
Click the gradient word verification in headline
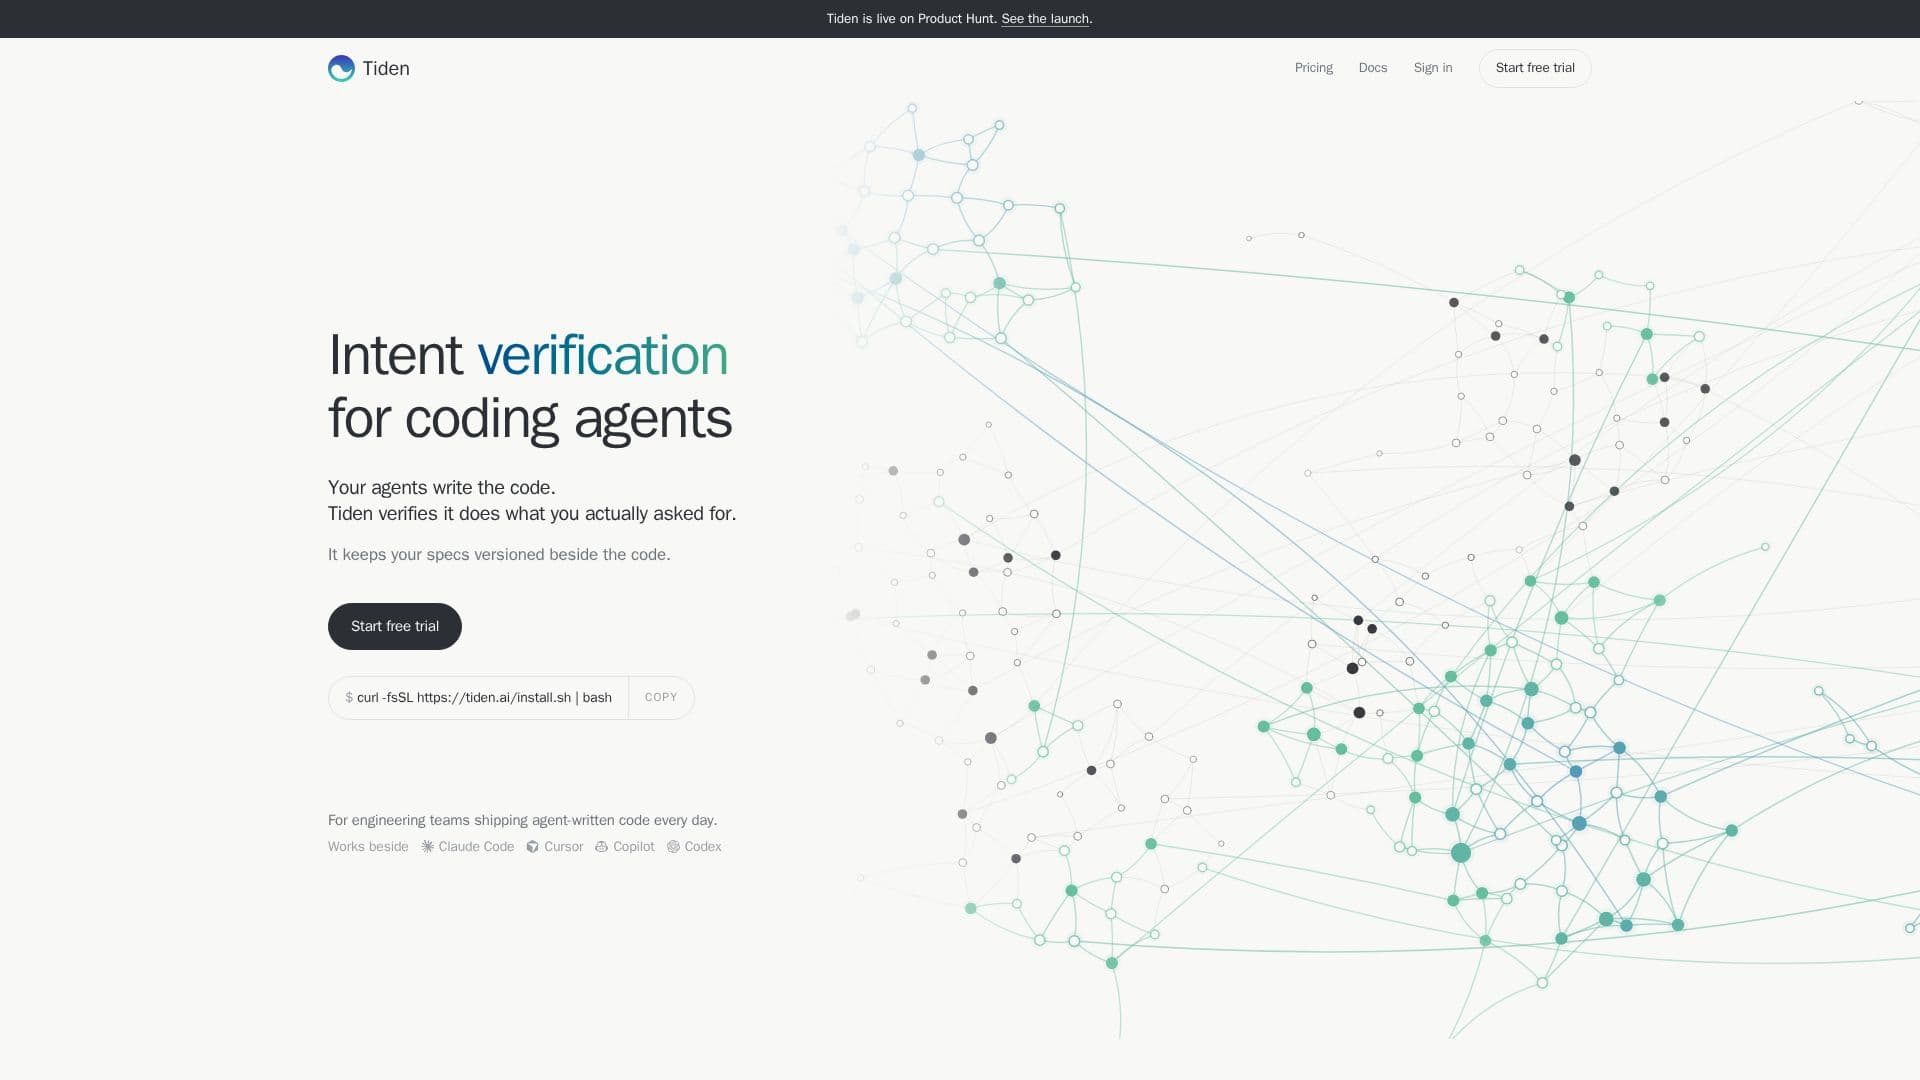pos(603,355)
